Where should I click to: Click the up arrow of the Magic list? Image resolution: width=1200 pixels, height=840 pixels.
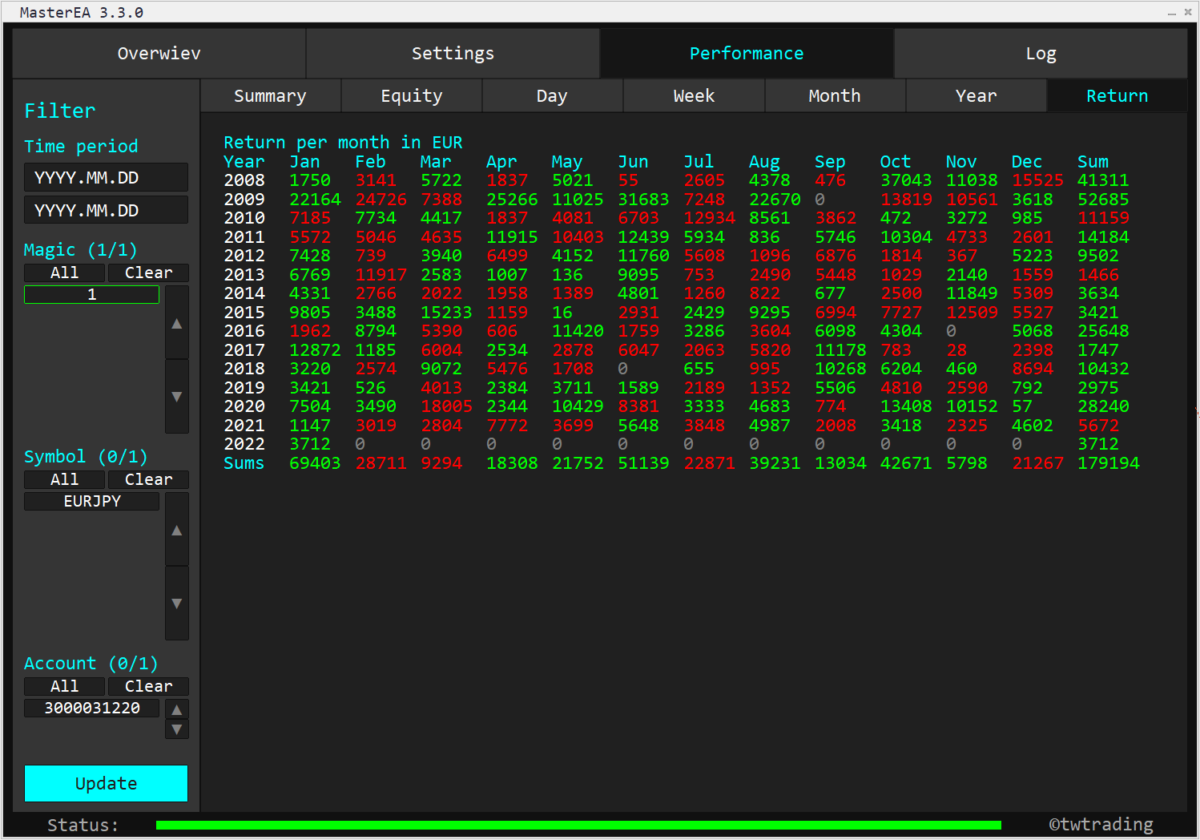[176, 323]
